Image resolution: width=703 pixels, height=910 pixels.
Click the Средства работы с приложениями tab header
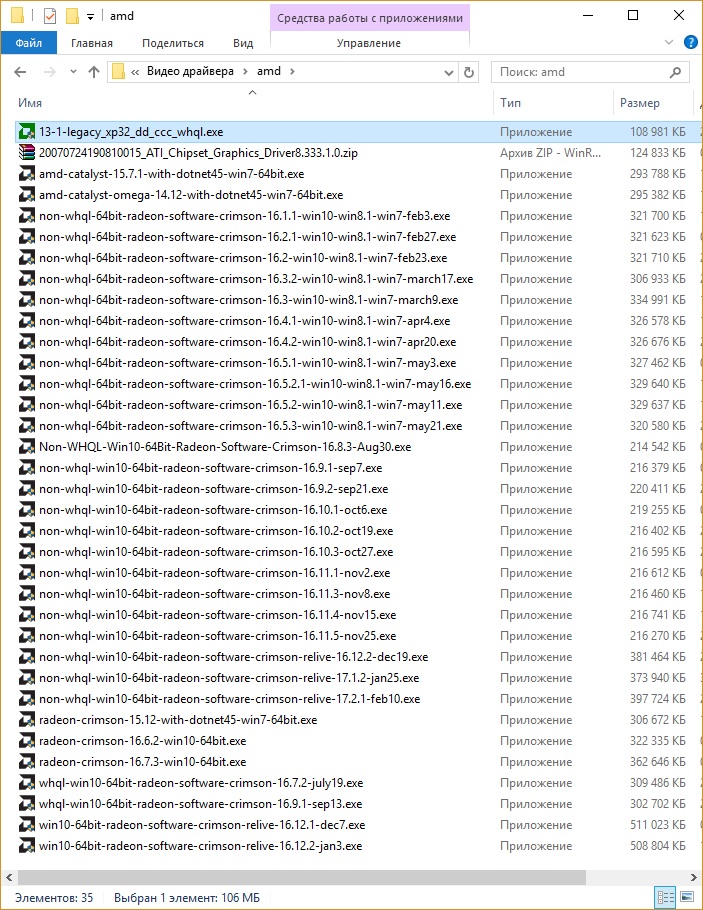(370, 18)
